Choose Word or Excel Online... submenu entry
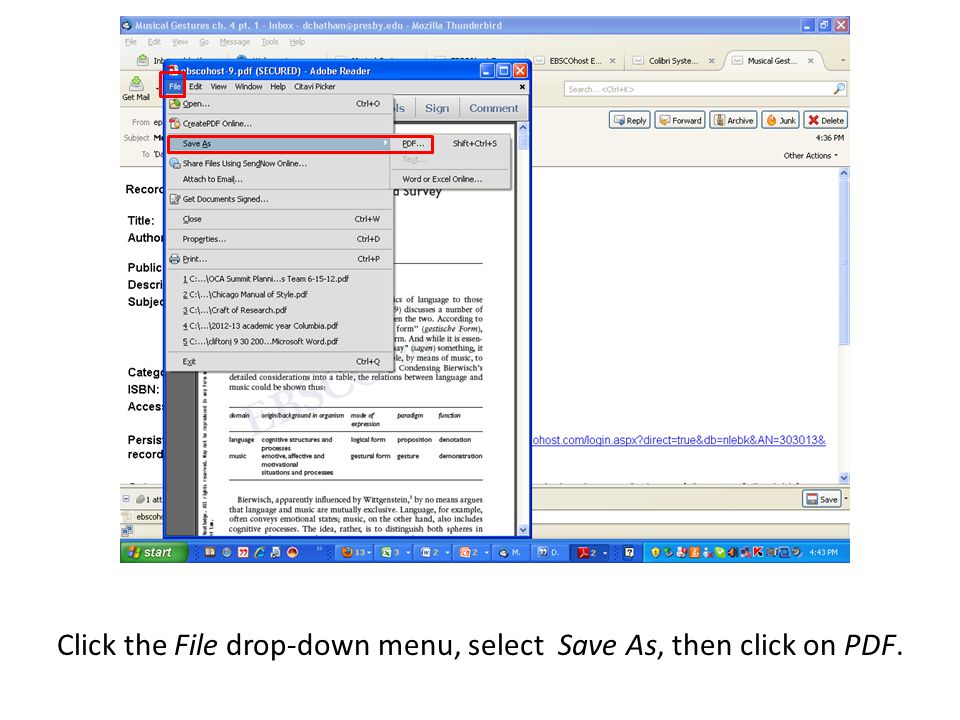The width and height of the screenshot is (960, 720). click(x=450, y=179)
